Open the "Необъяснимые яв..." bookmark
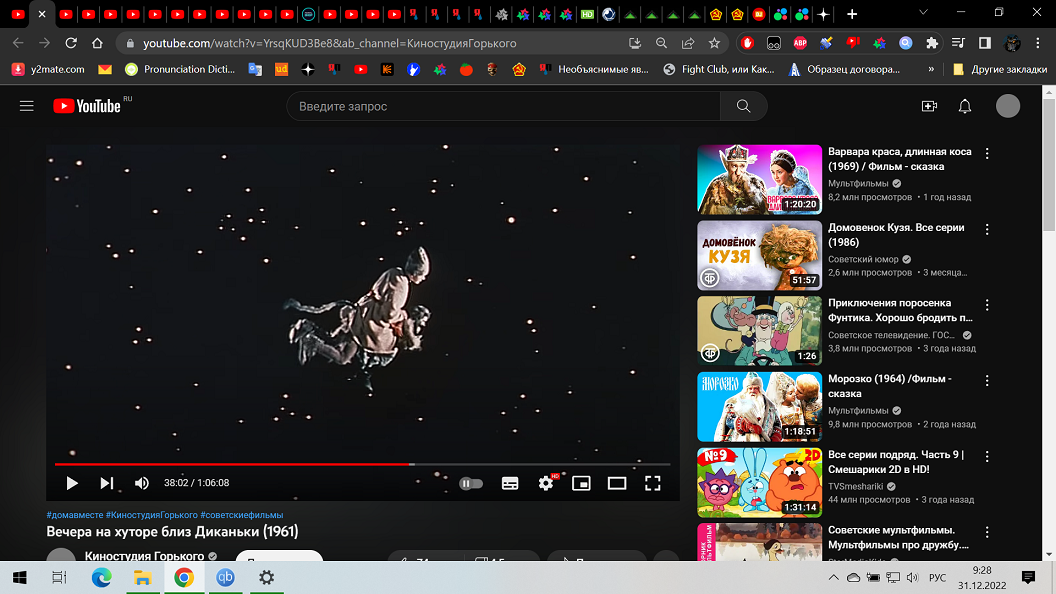Image resolution: width=1056 pixels, height=594 pixels. 594,69
